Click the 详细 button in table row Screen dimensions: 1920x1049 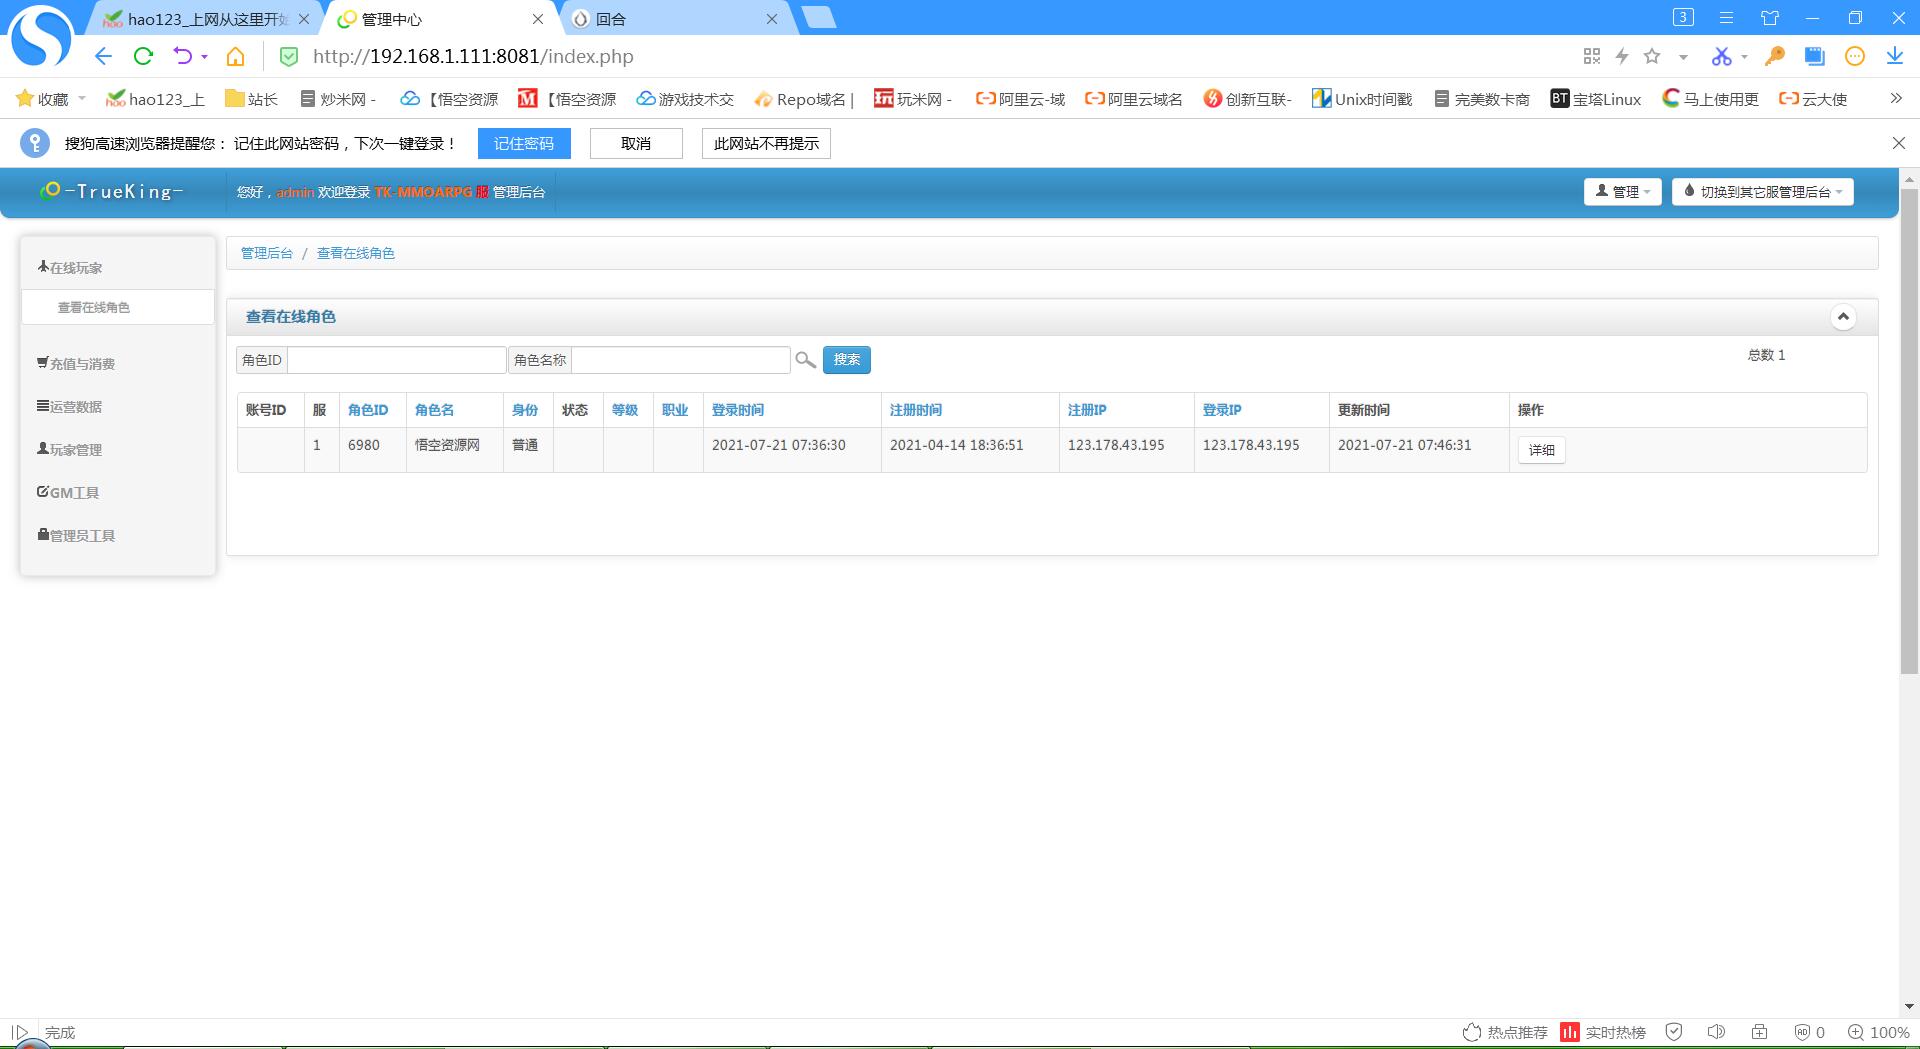(x=1541, y=450)
